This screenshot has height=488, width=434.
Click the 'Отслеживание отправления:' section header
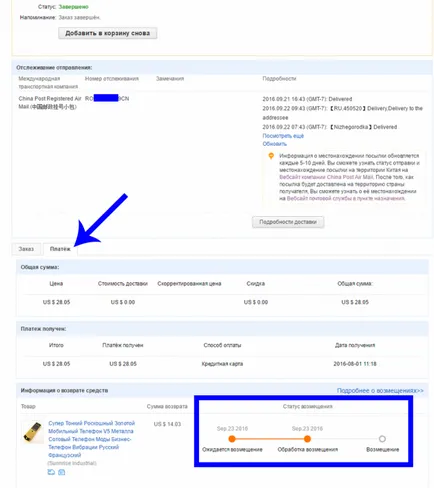click(54, 67)
